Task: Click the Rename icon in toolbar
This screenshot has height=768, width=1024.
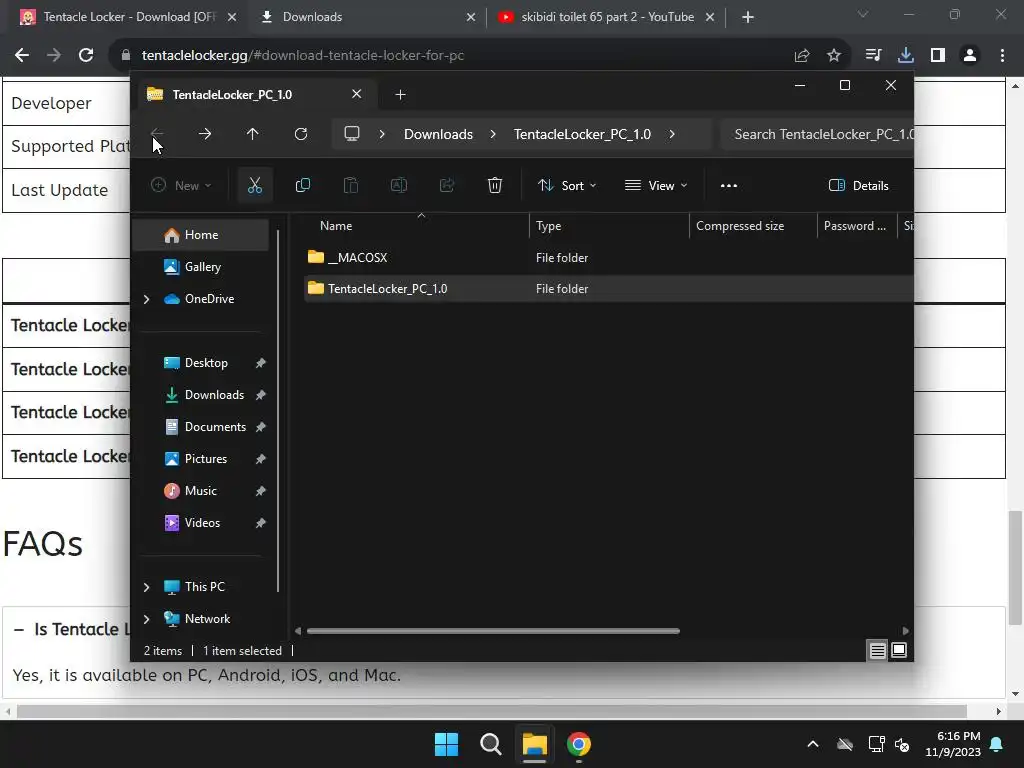Action: [x=399, y=185]
